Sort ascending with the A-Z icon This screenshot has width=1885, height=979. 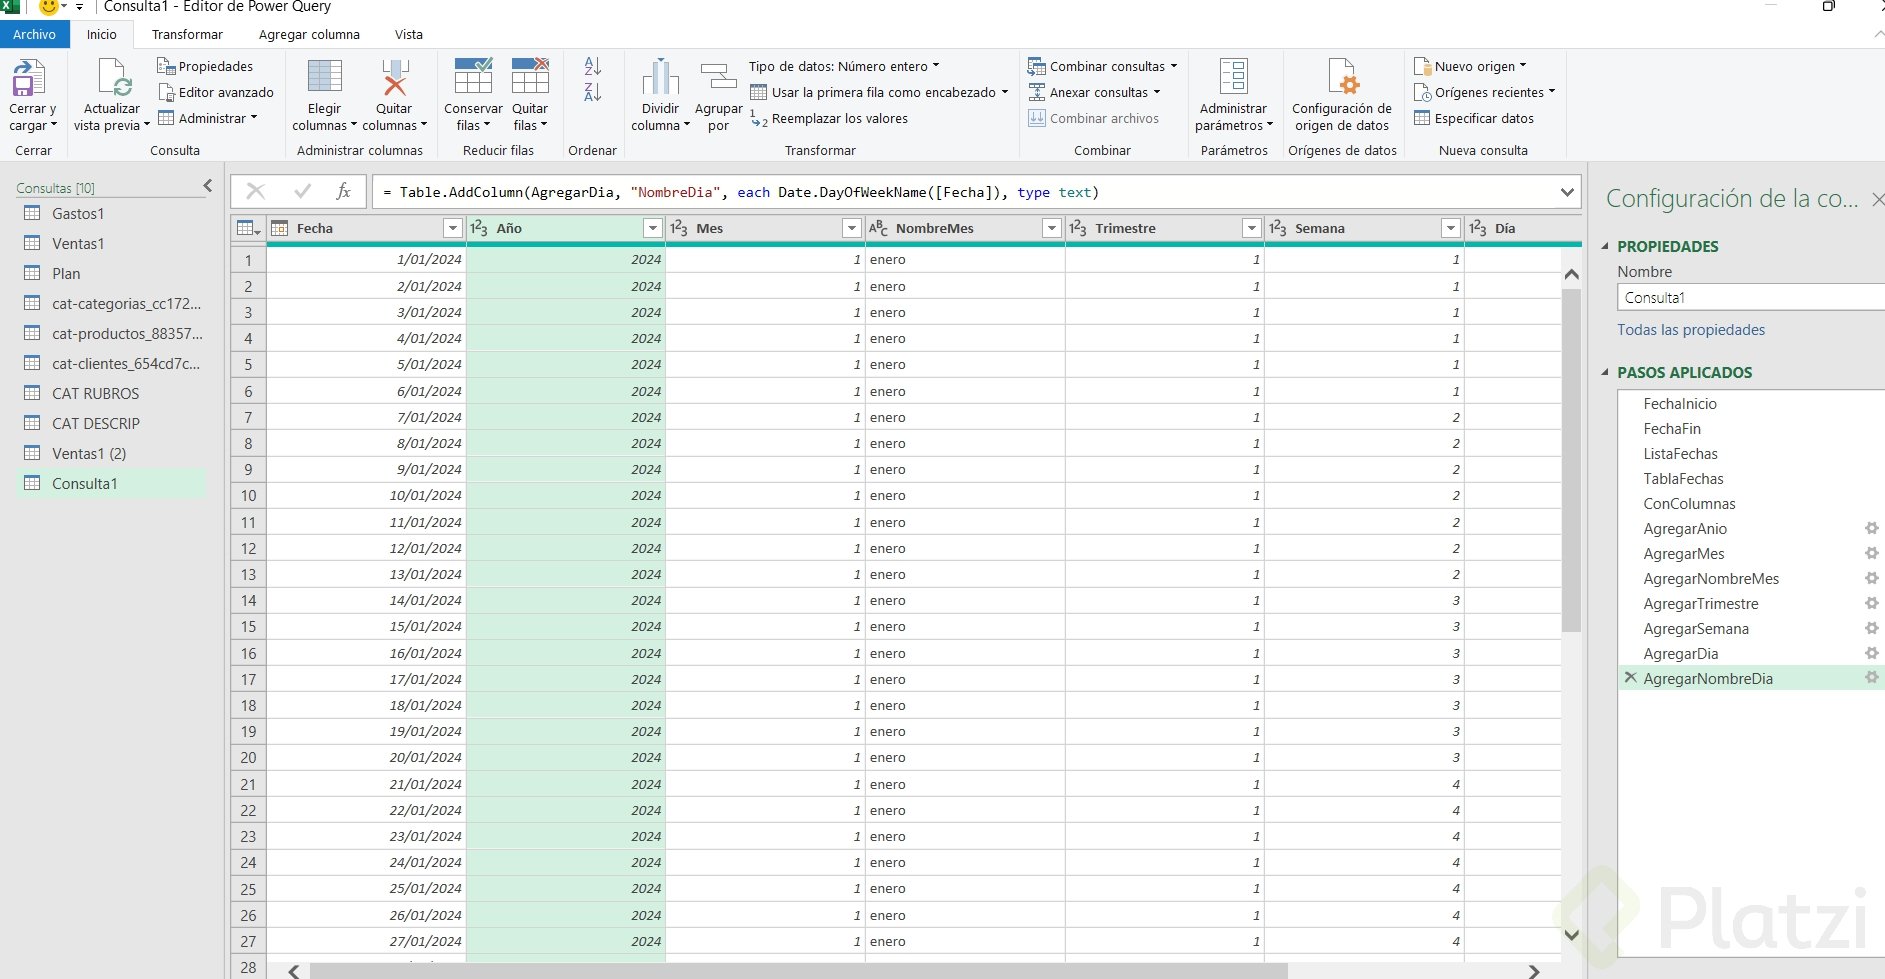click(x=592, y=67)
